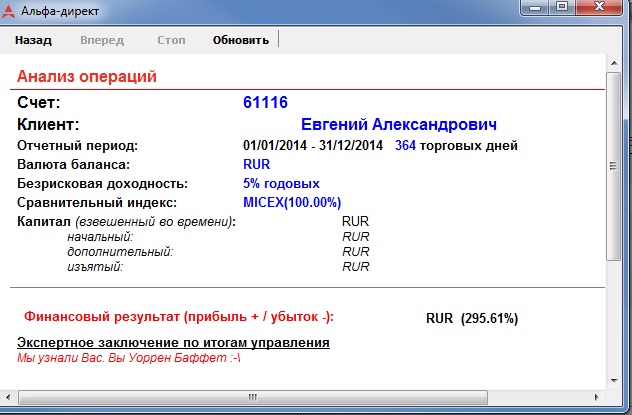Click the vertical scrollbar thumb

(614, 166)
